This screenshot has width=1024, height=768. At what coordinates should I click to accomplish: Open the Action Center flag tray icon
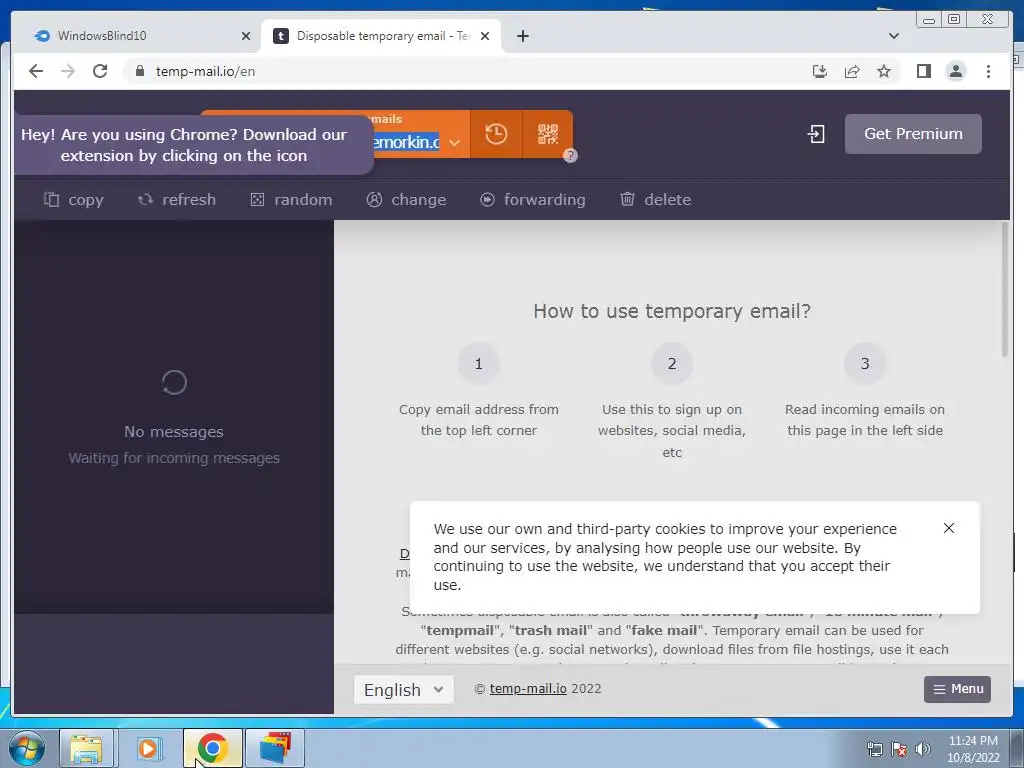[x=899, y=749]
